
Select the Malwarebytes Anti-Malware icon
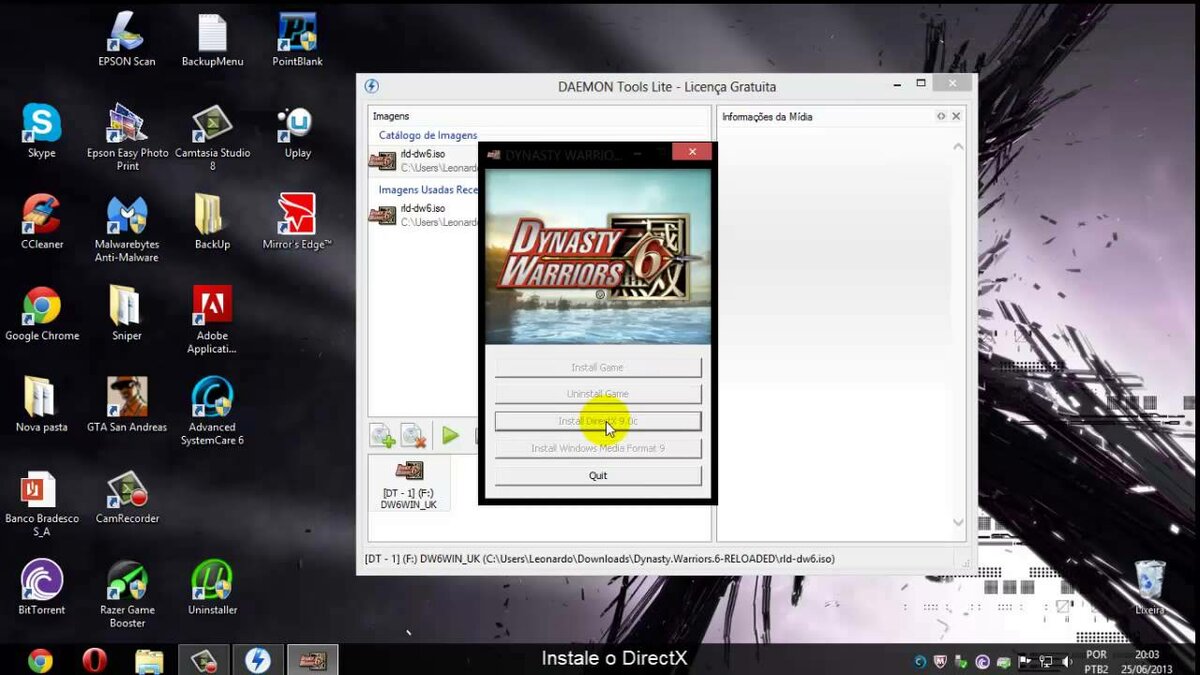(x=127, y=229)
